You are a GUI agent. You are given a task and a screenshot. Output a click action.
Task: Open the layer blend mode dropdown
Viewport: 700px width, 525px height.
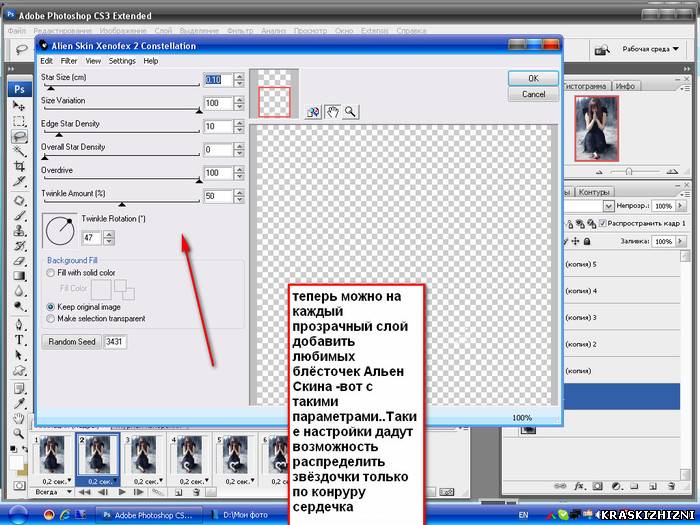click(608, 206)
